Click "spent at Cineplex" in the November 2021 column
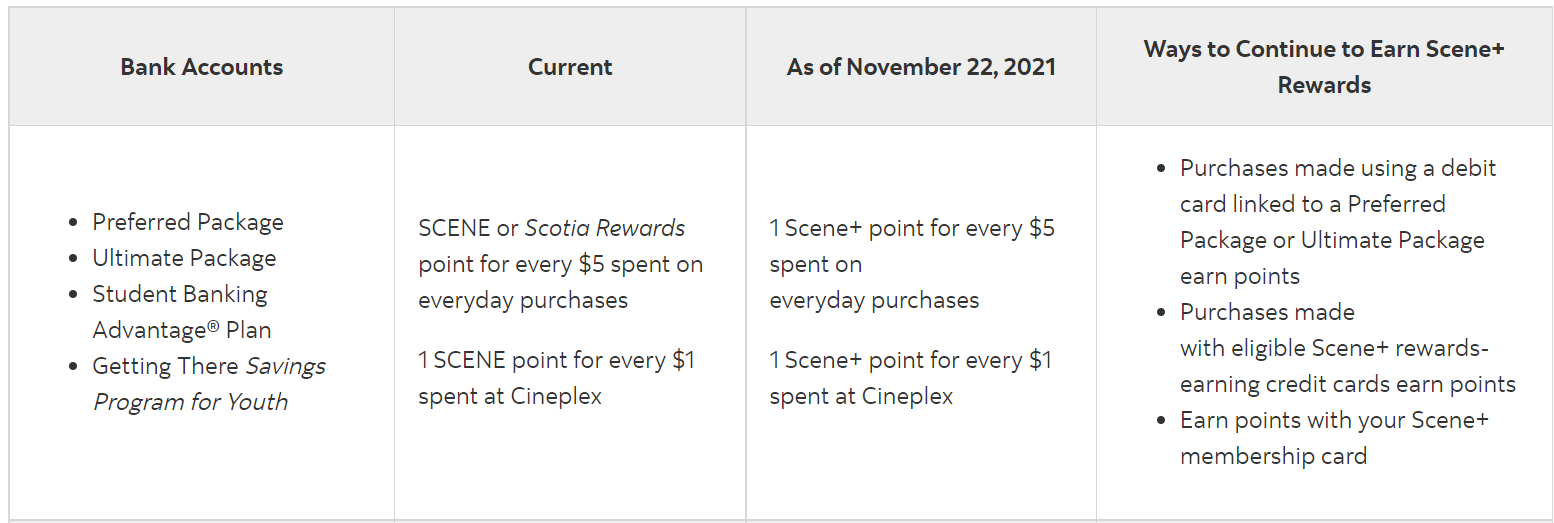Screen dimensions: 1554x523 861,396
